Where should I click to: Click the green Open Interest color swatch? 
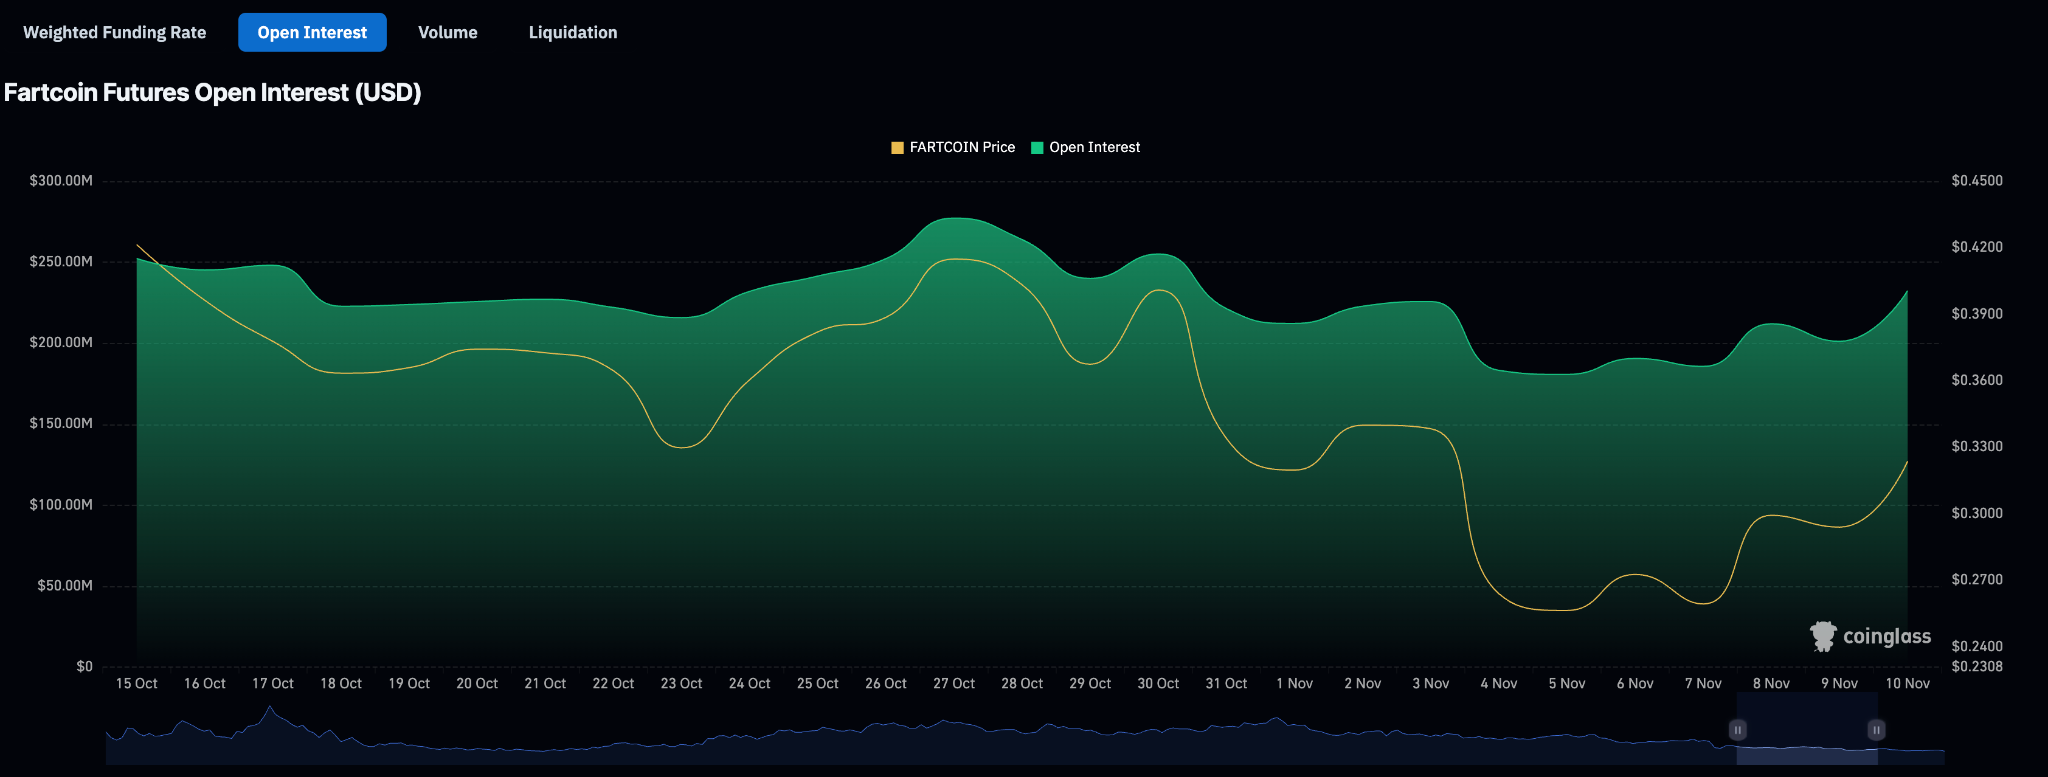click(1037, 148)
